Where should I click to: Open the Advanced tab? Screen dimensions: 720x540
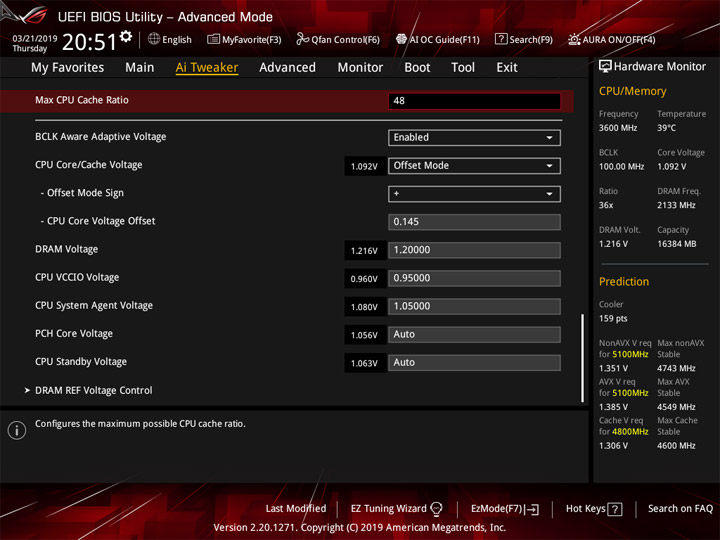tap(287, 68)
